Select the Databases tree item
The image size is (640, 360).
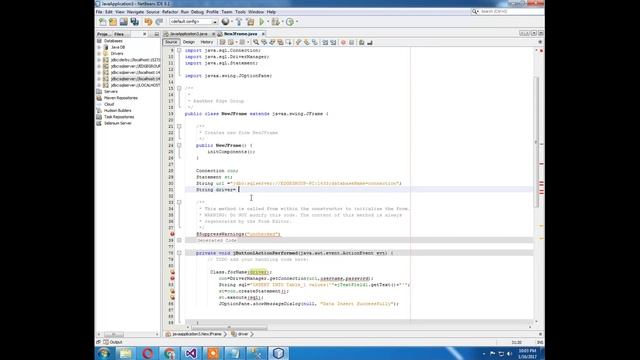tap(113, 41)
